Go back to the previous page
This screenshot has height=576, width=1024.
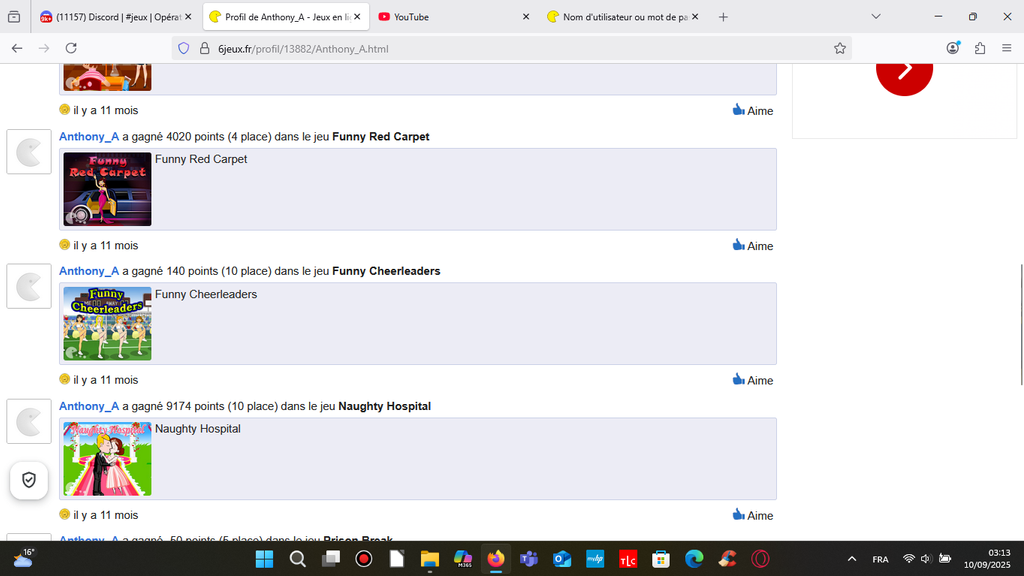pyautogui.click(x=17, y=48)
